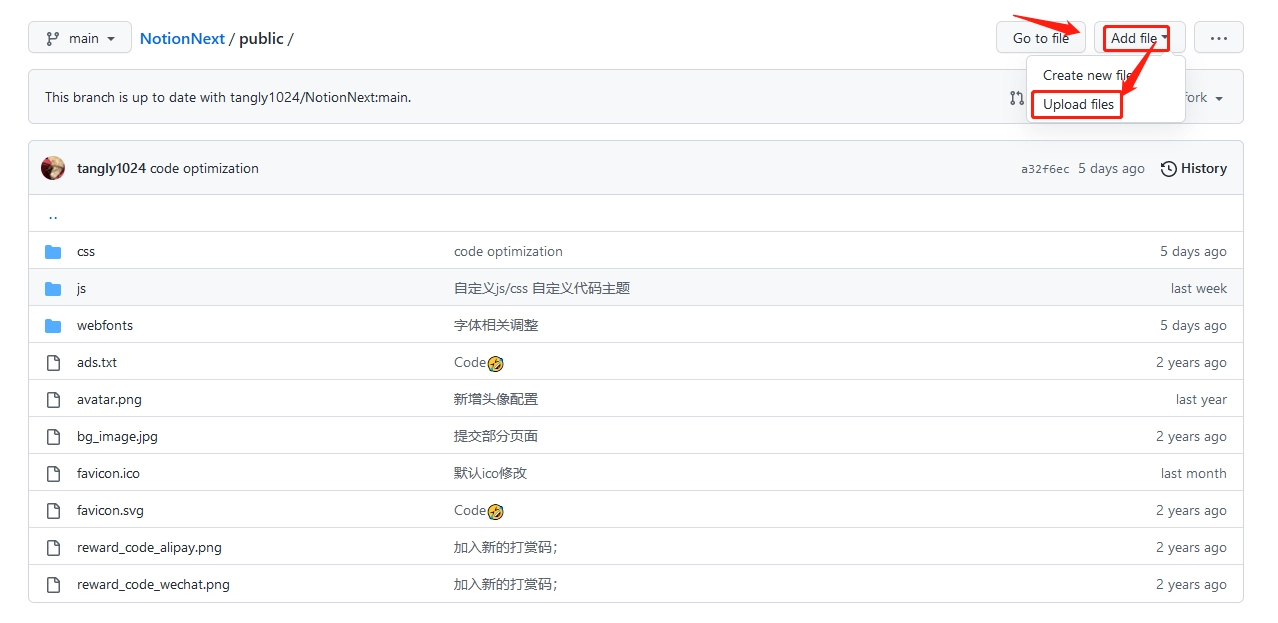Open commit message 字体相关调整
Viewport: 1278px width, 623px height.
point(496,325)
